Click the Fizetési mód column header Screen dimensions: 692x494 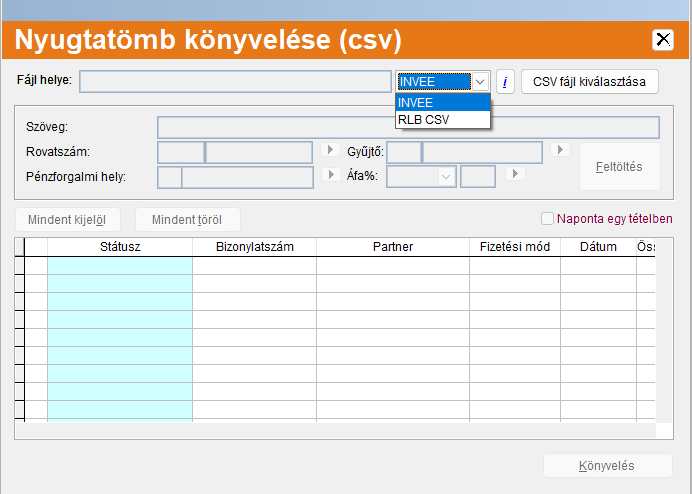[x=515, y=247]
